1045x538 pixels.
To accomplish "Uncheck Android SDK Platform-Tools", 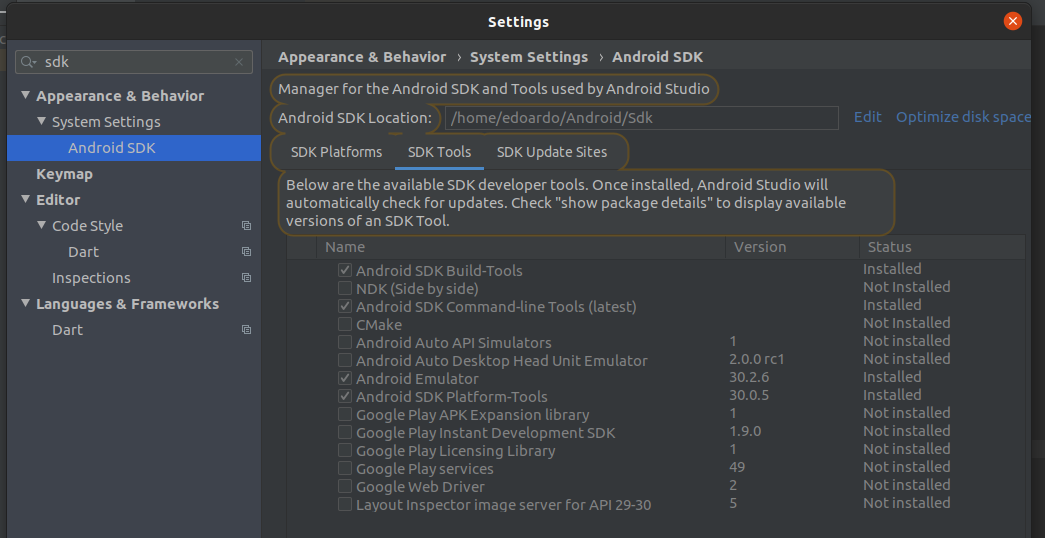I will click(345, 396).
